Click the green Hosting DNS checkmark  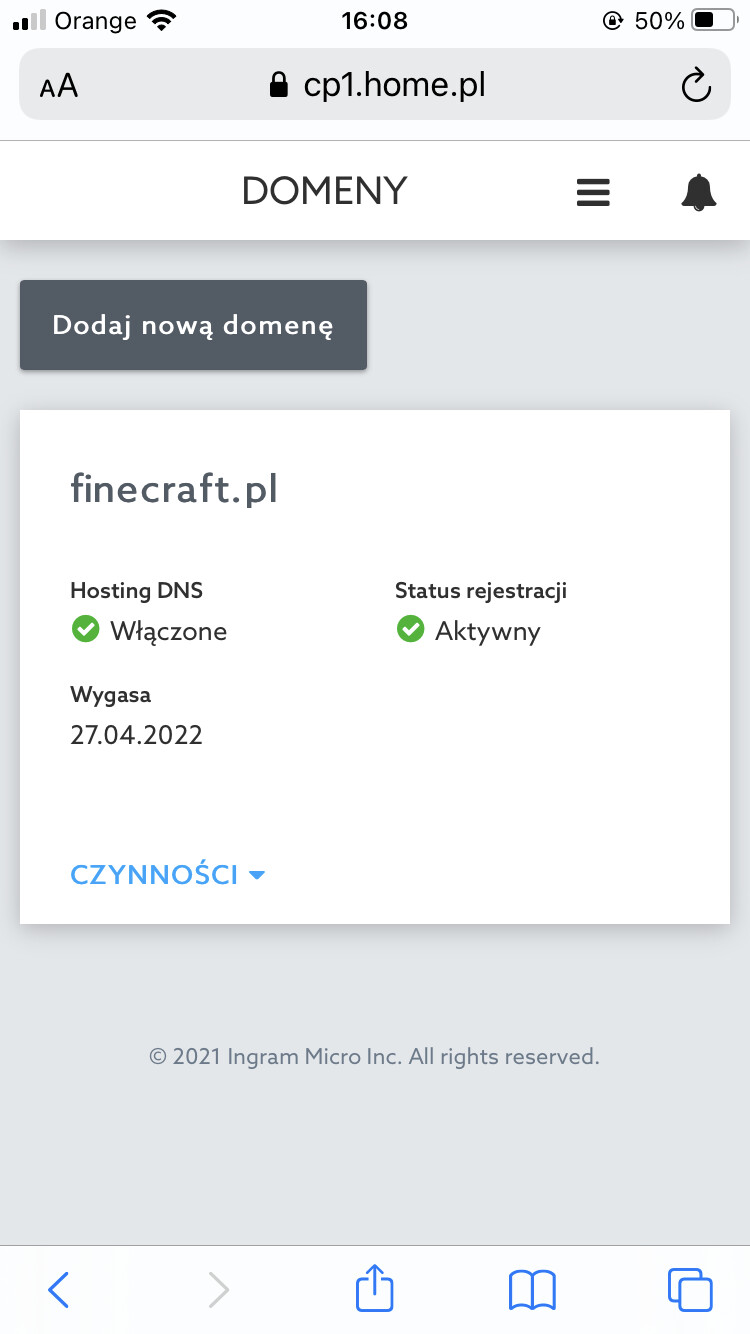(85, 630)
